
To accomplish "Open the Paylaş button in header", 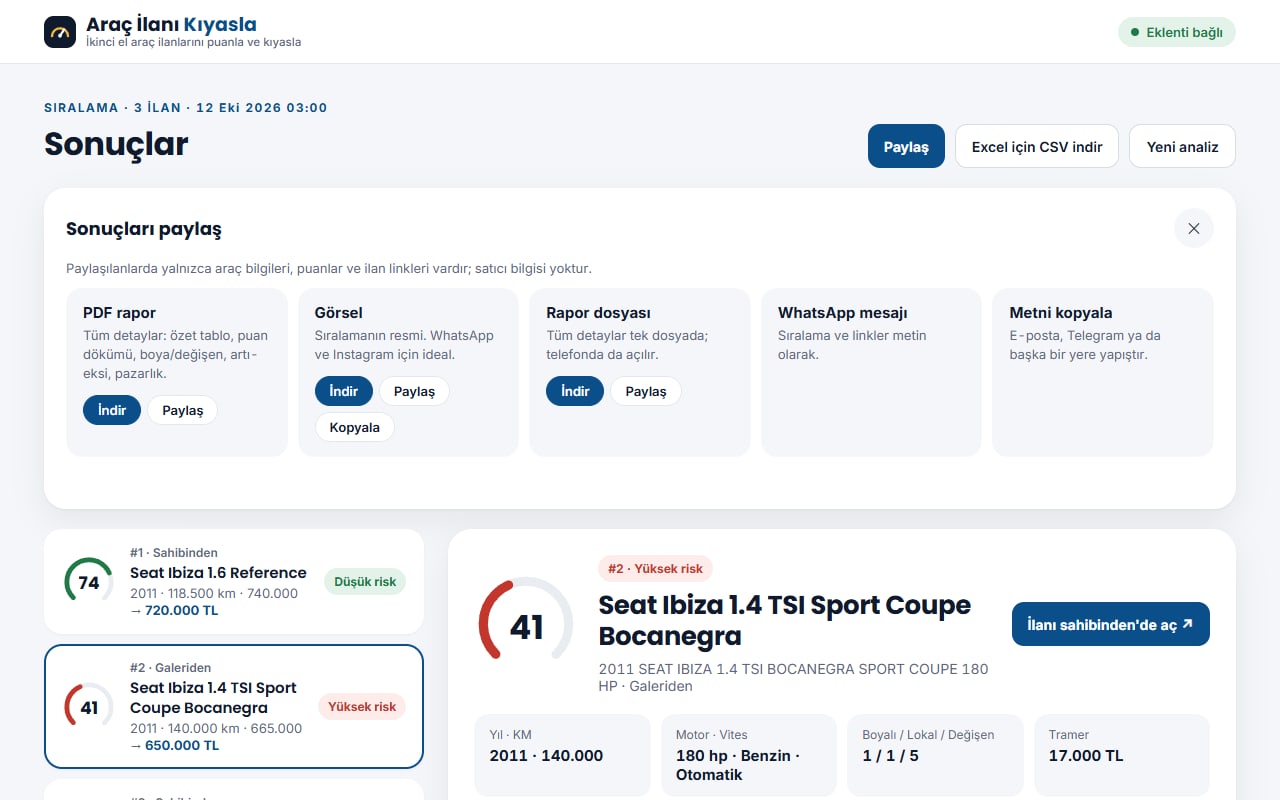I will point(906,146).
